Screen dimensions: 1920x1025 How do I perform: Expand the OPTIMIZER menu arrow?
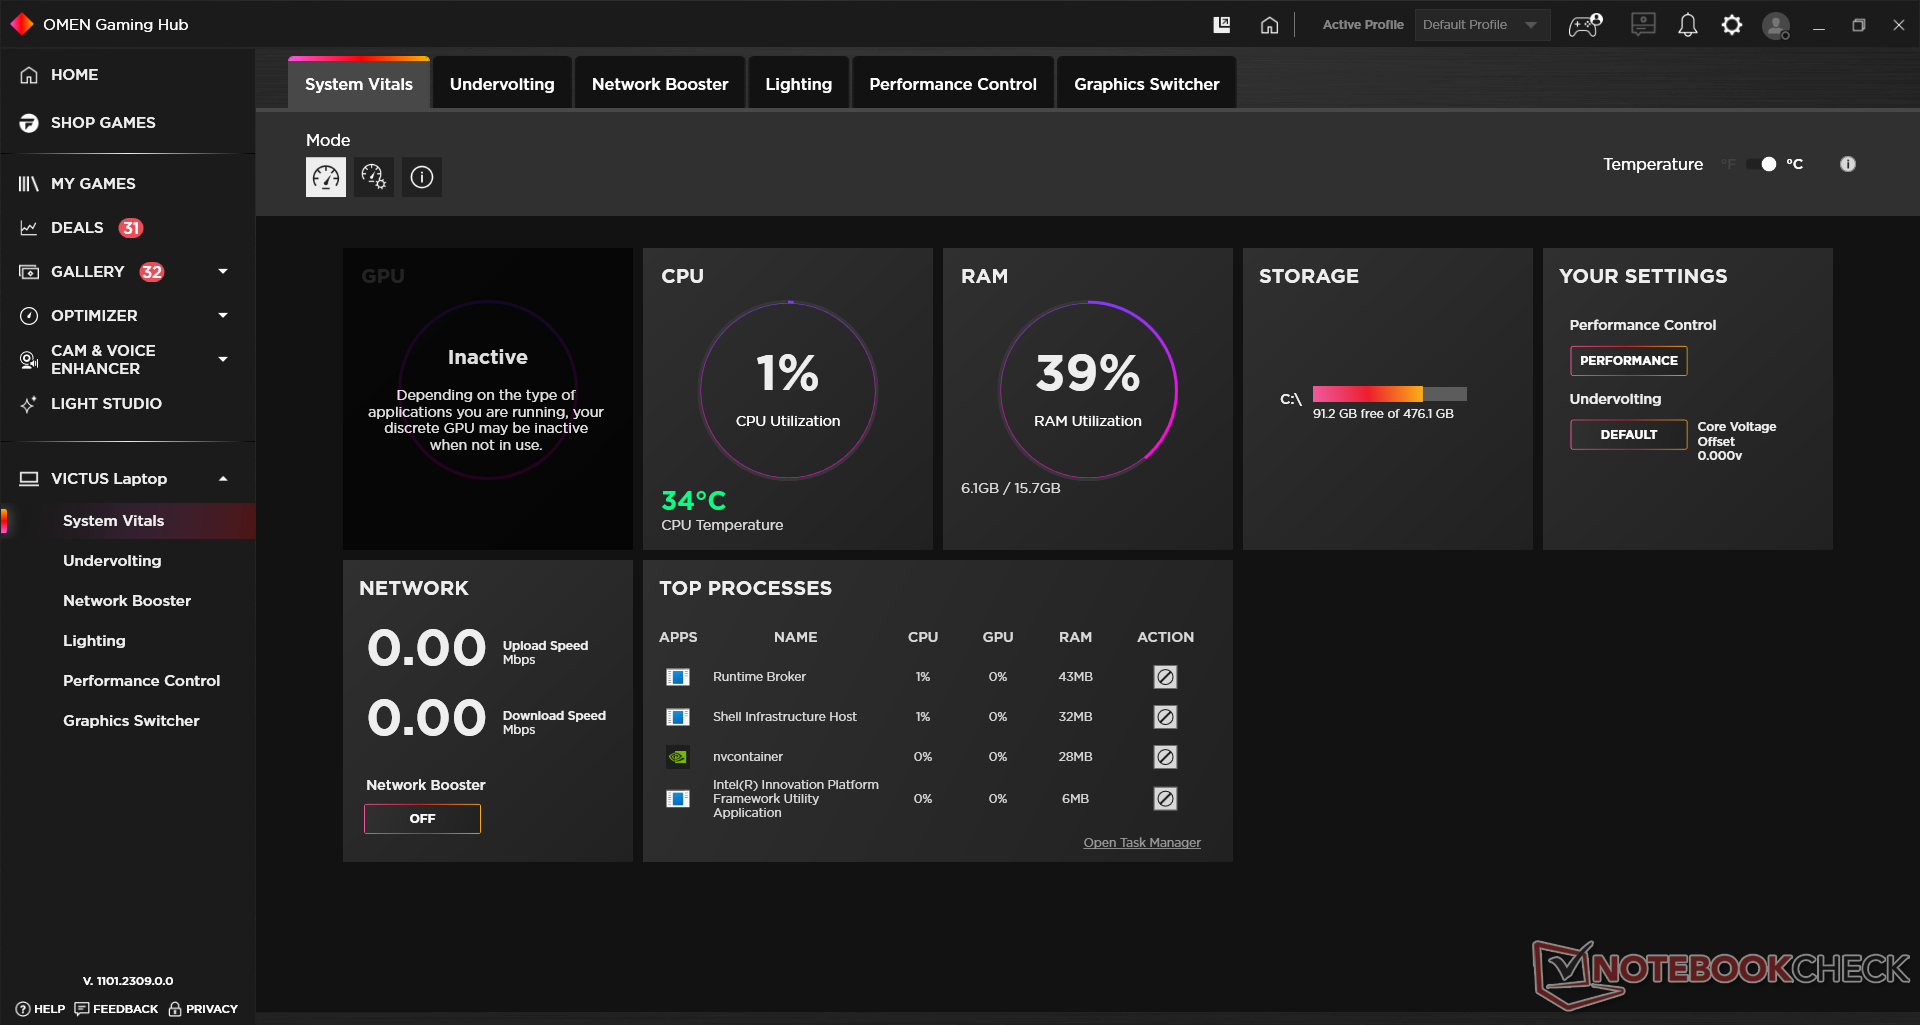[223, 315]
